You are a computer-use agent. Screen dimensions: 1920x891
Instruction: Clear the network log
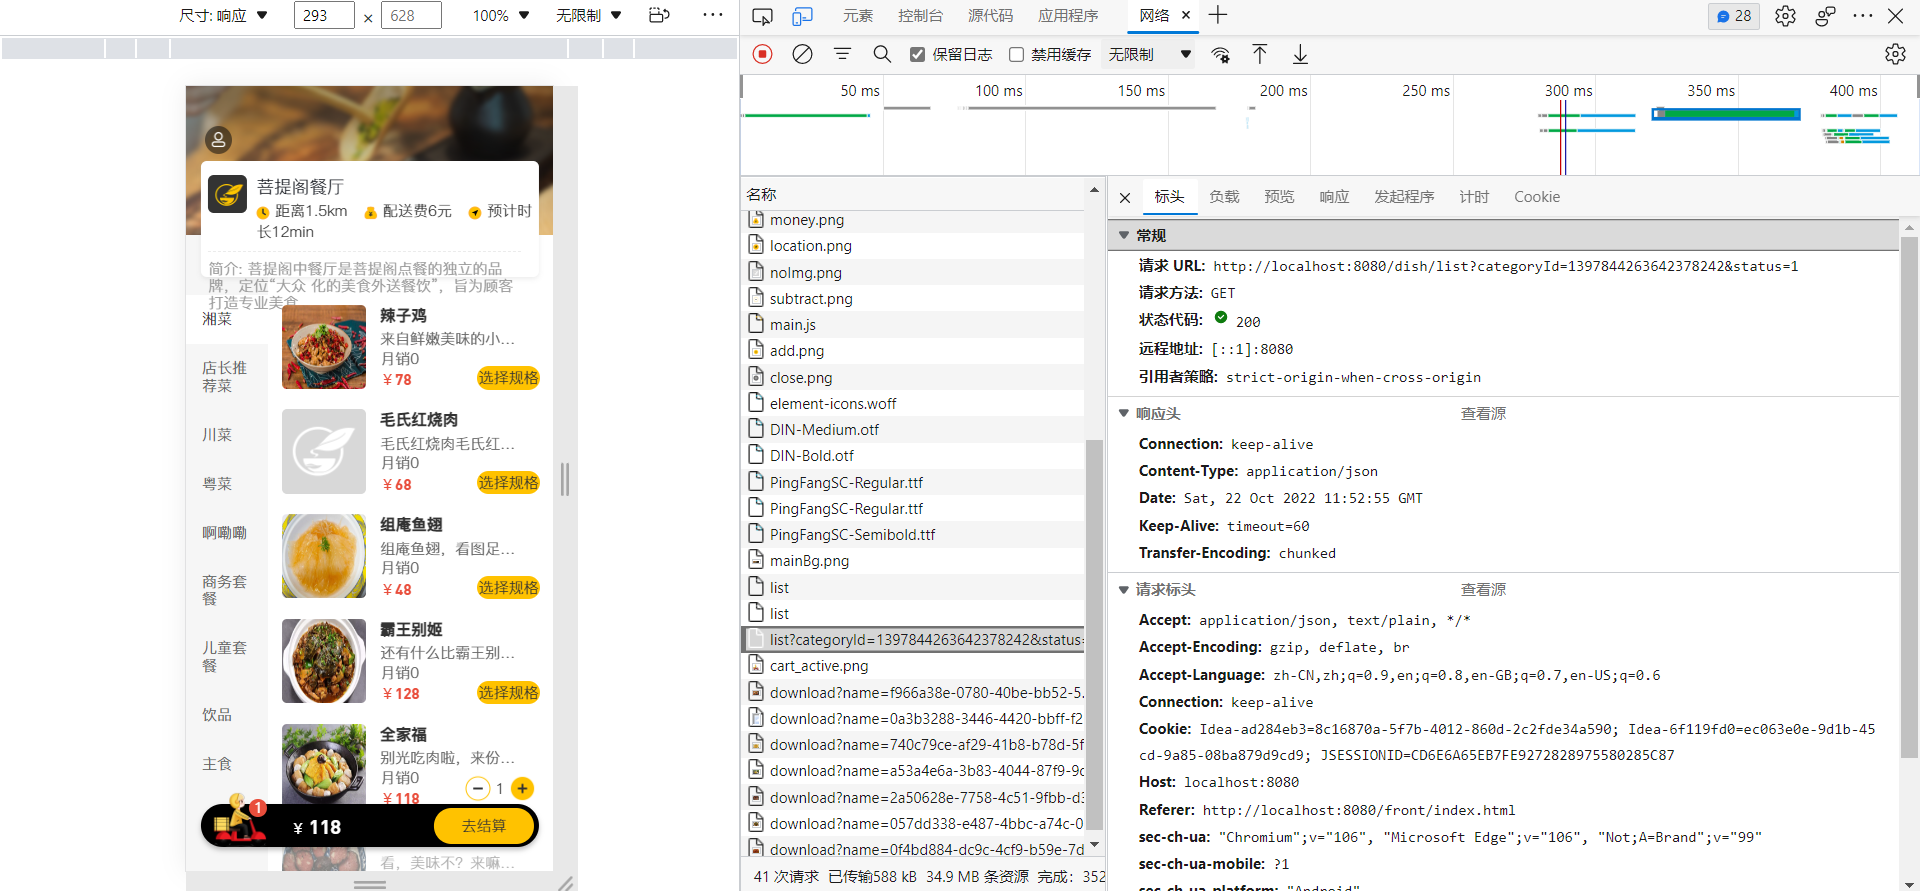(x=802, y=54)
